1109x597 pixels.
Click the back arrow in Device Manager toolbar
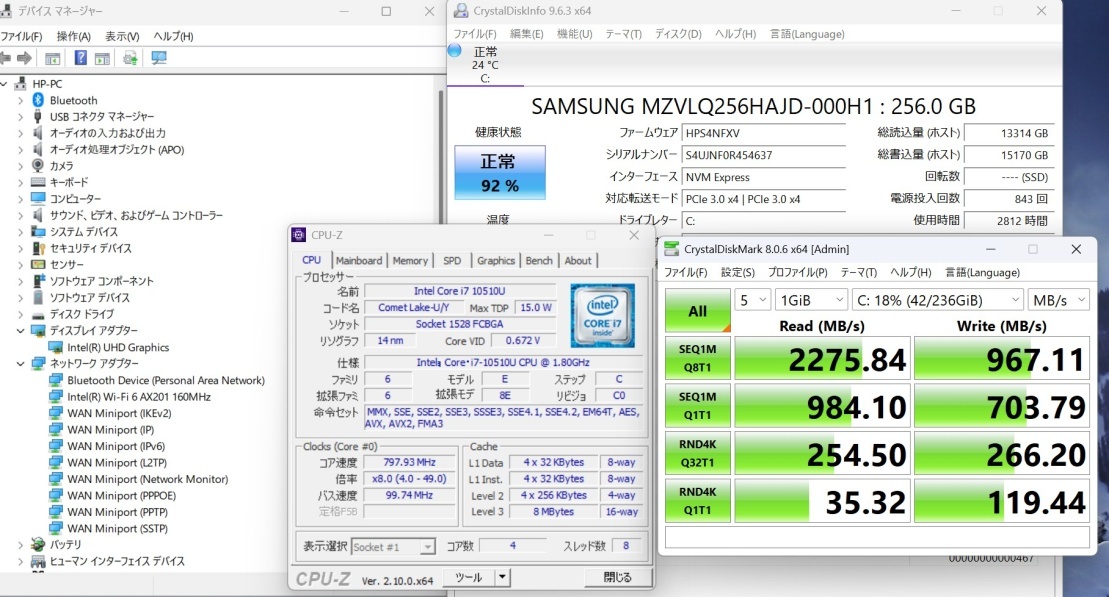click(x=6, y=58)
